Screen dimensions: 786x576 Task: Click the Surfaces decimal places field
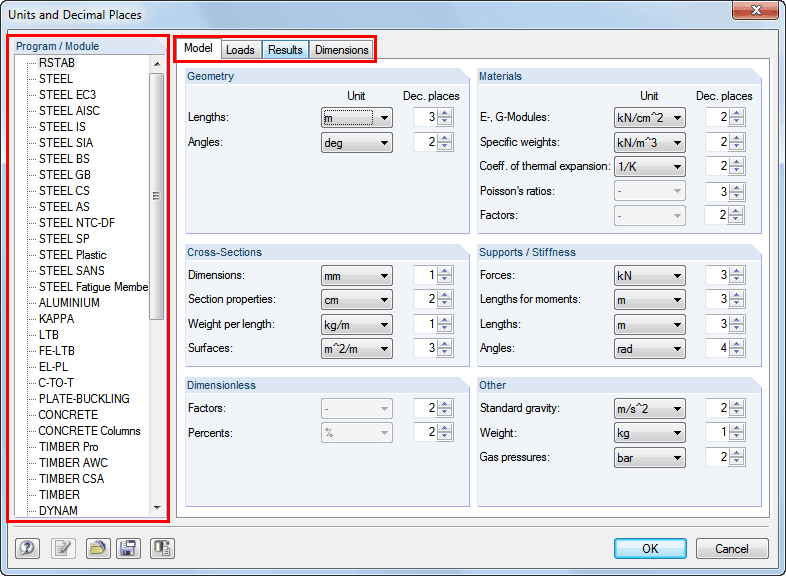[x=425, y=348]
